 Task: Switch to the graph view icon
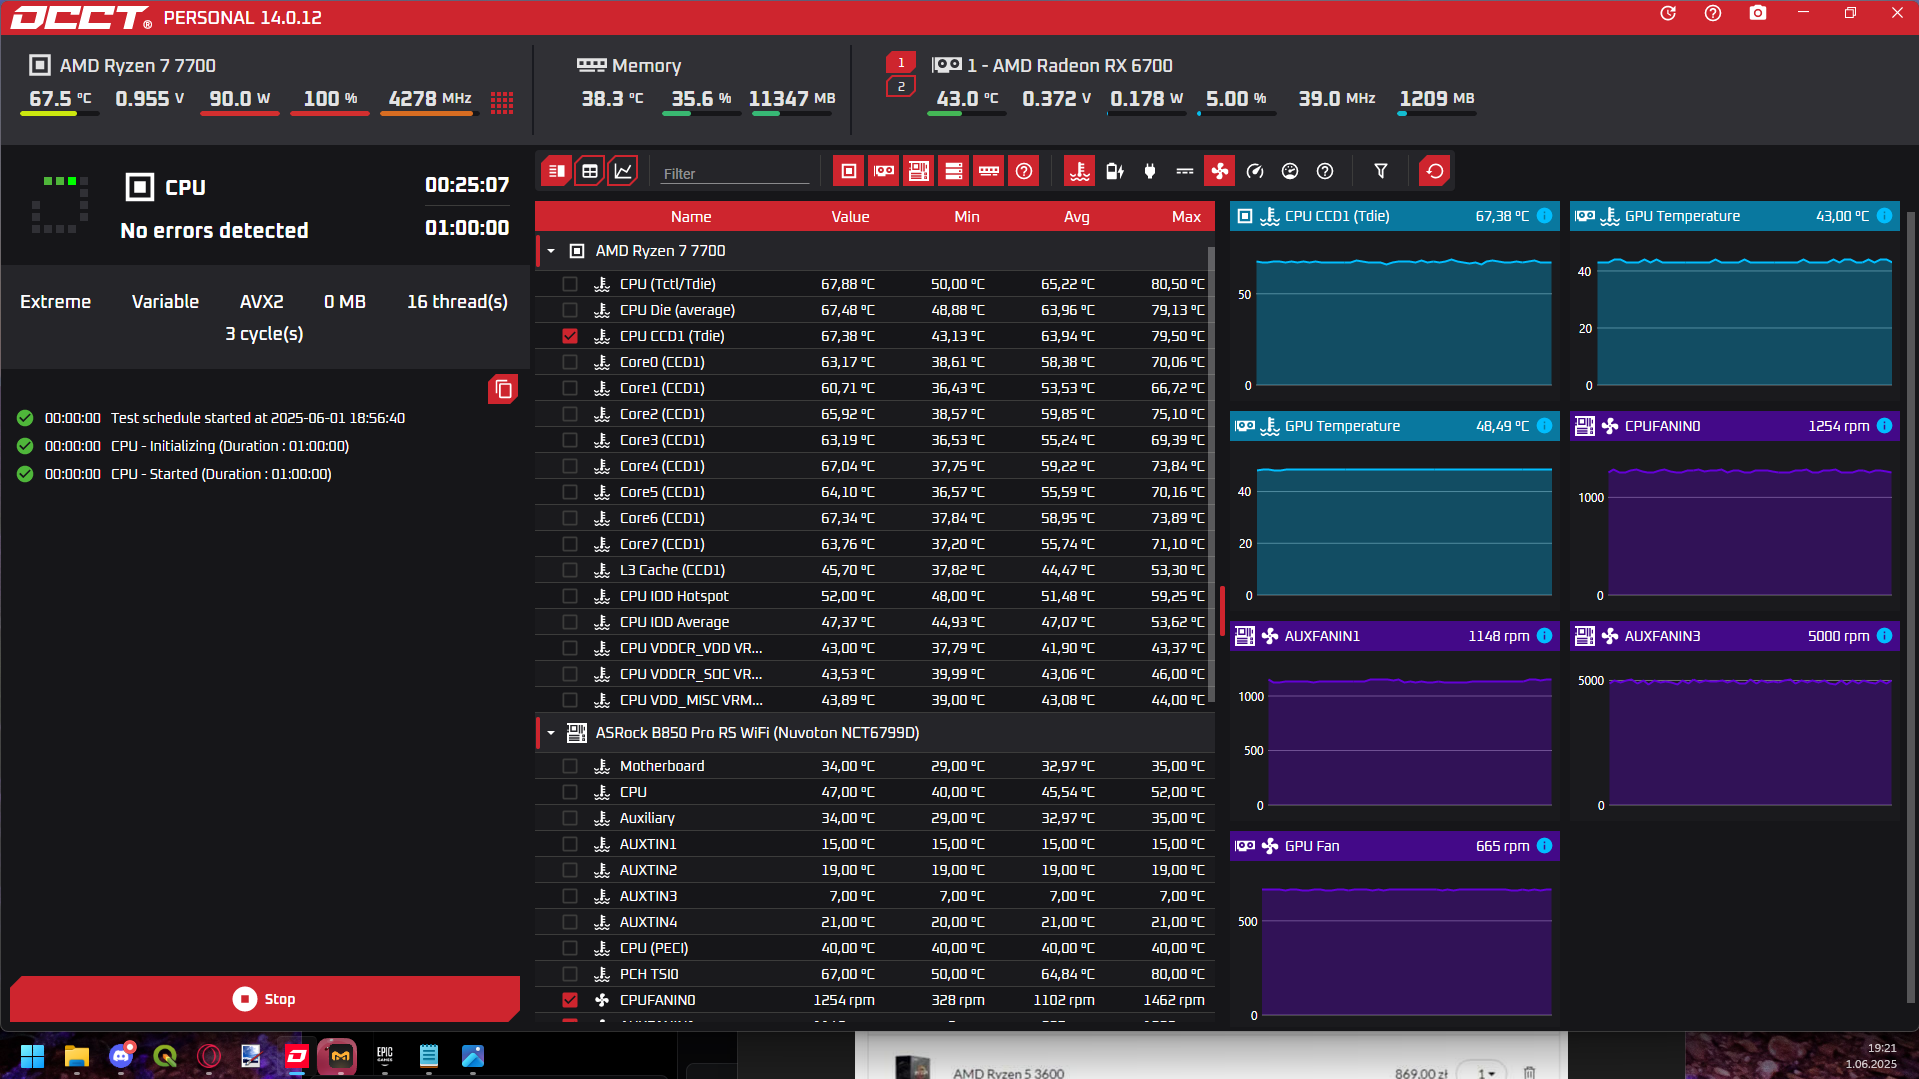[623, 171]
